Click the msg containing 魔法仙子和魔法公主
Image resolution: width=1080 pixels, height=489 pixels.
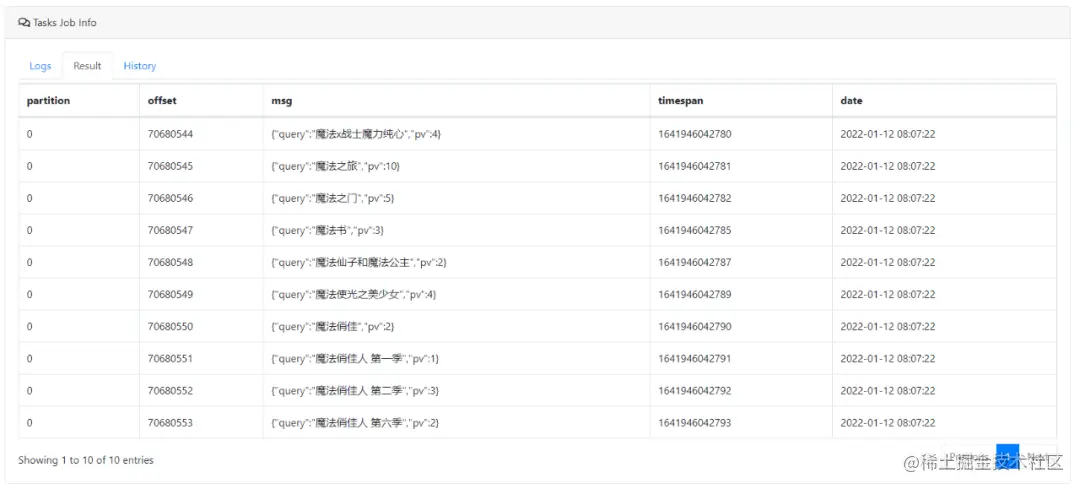(x=360, y=262)
